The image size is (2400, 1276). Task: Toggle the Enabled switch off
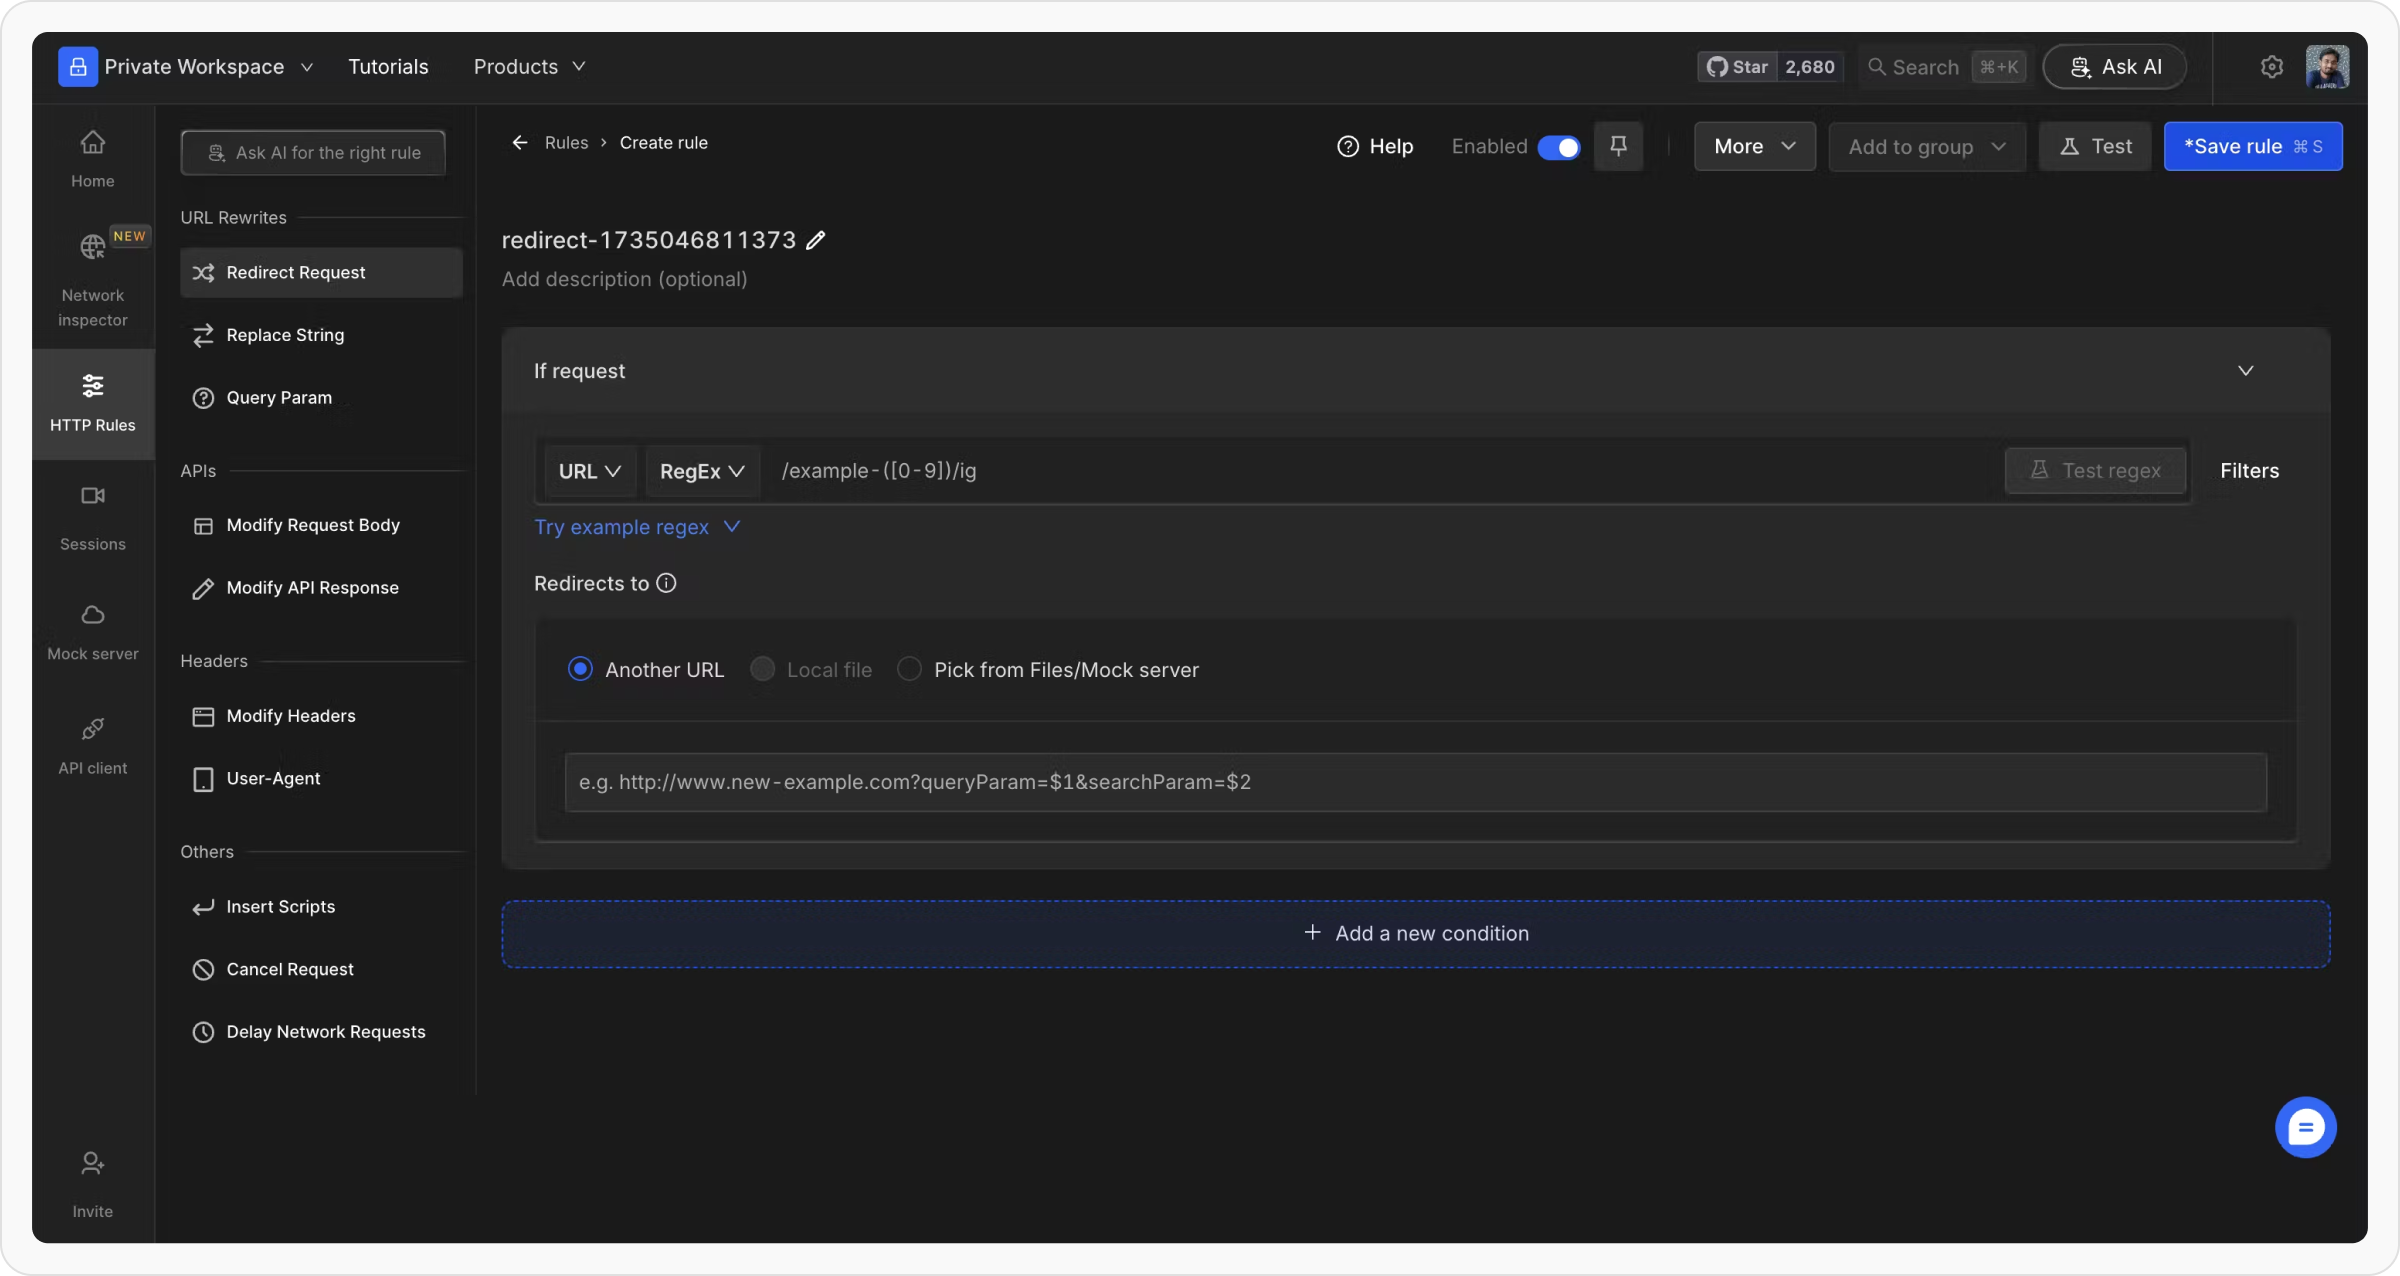[x=1558, y=147]
